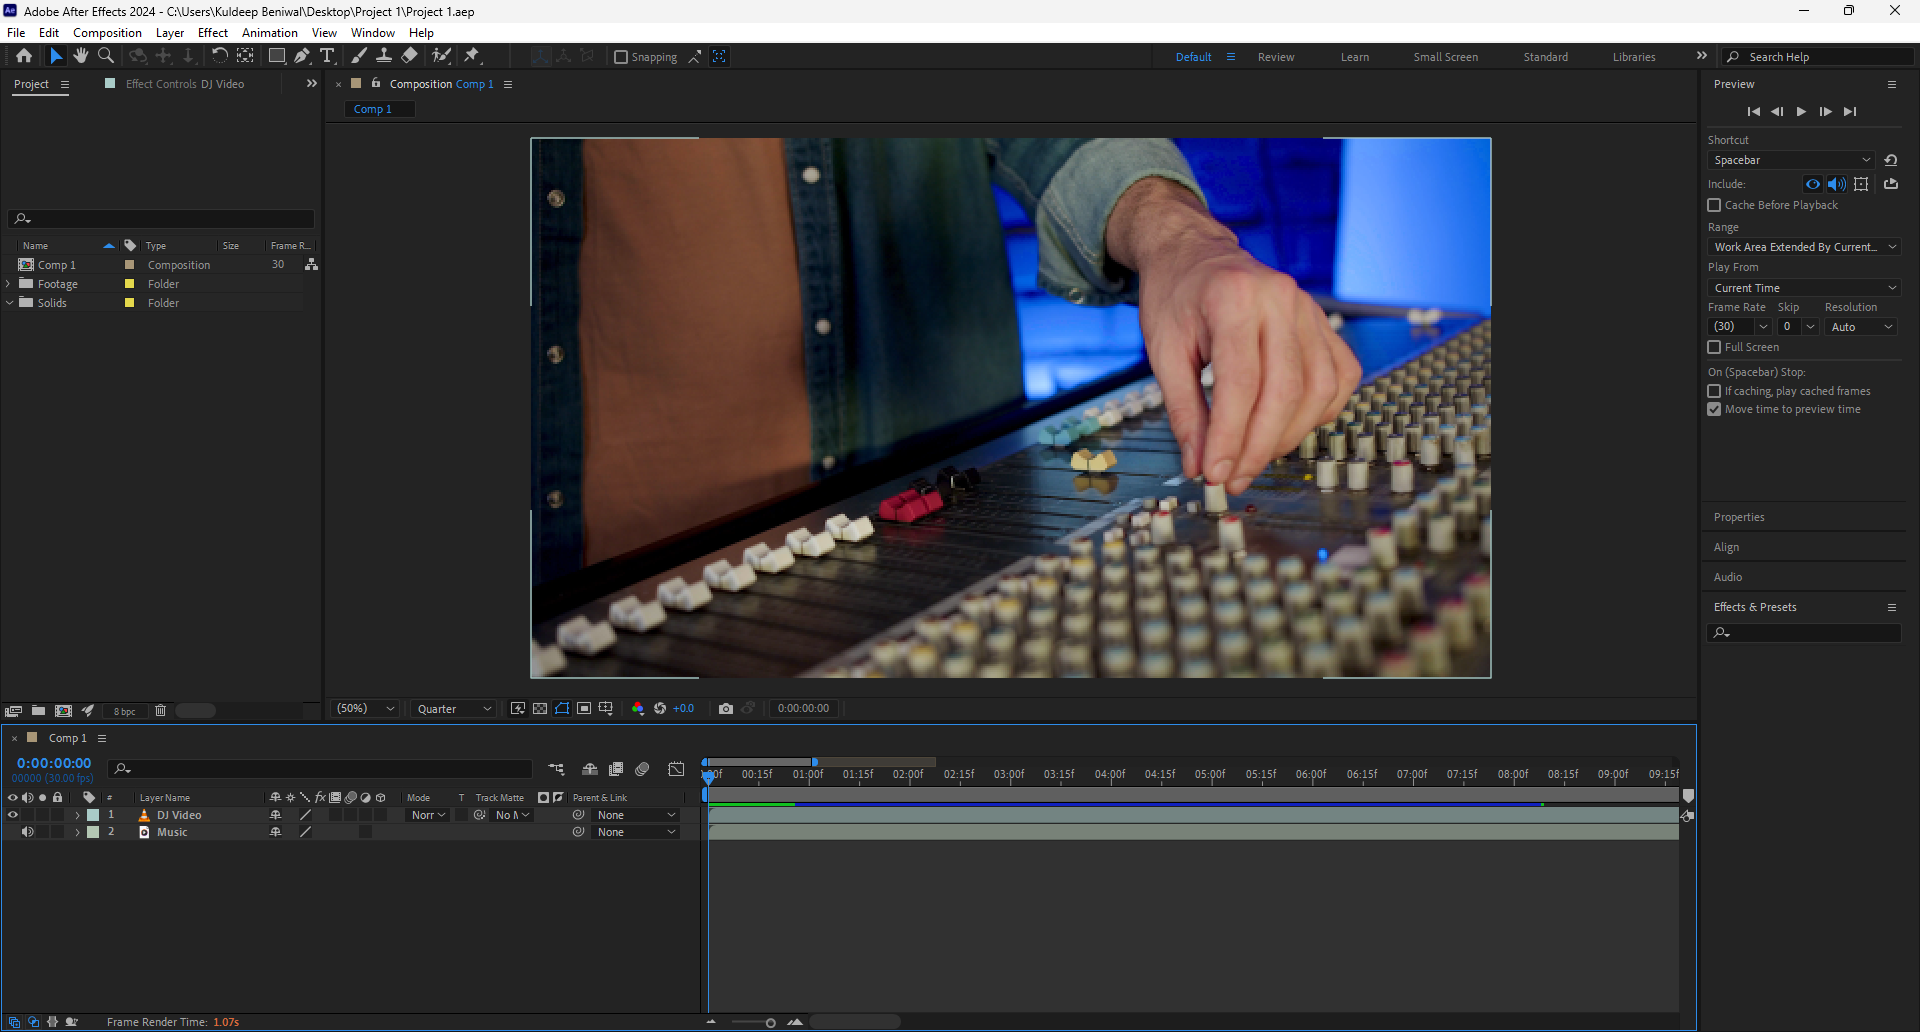The width and height of the screenshot is (1920, 1032).
Task: Switch to the Review workspace
Action: coord(1275,57)
